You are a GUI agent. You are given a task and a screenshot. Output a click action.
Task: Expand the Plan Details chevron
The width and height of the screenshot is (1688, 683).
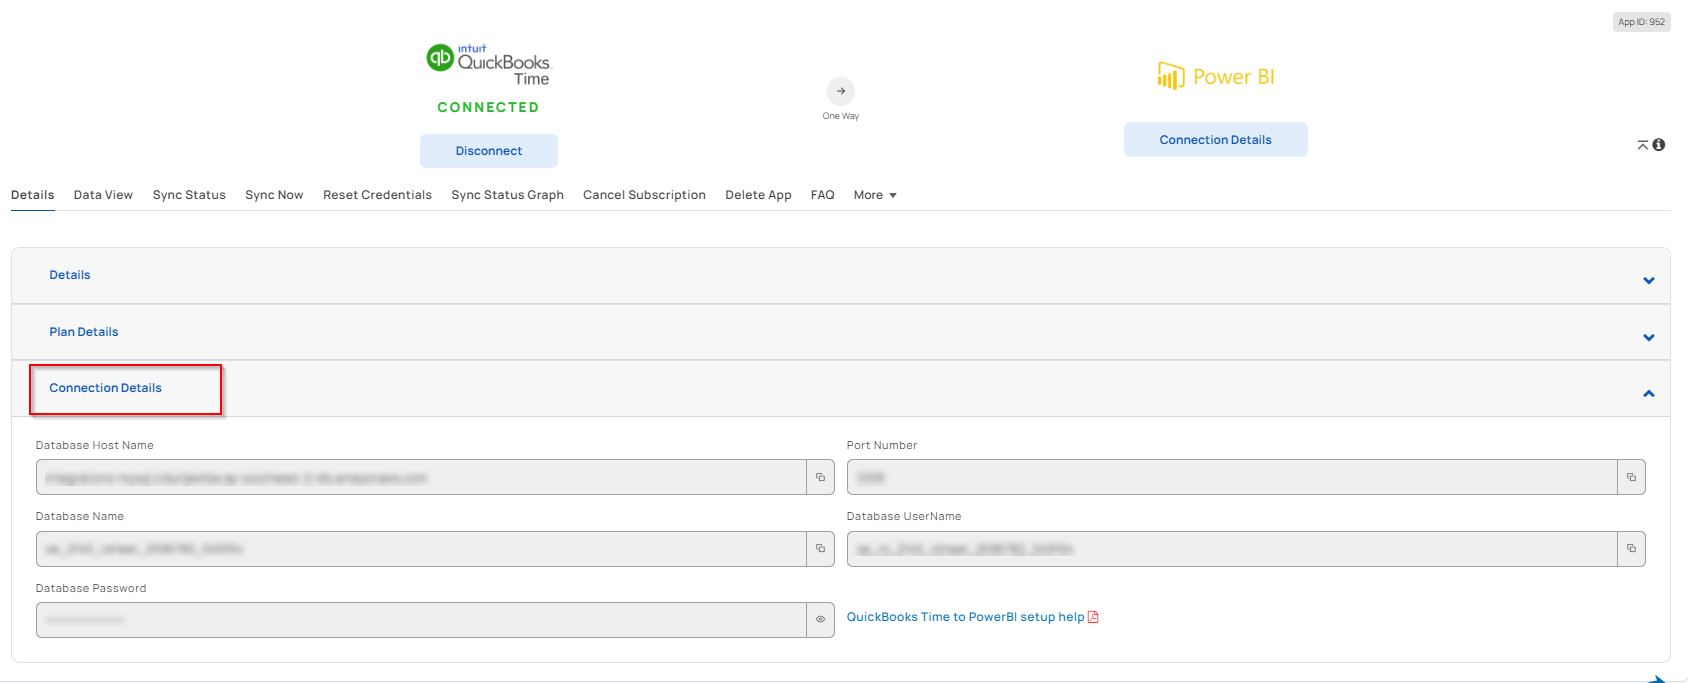pyautogui.click(x=1649, y=338)
